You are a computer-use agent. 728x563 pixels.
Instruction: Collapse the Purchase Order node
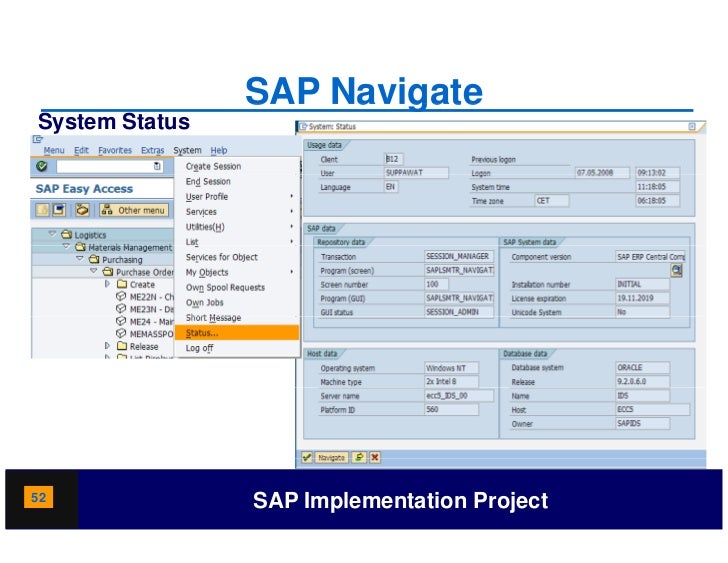94,271
